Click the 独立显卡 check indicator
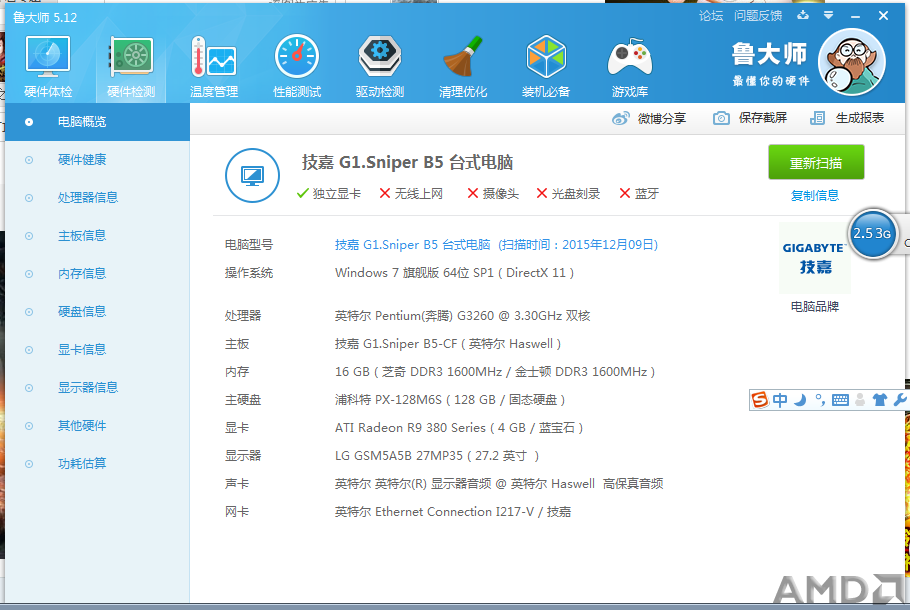Image resolution: width=910 pixels, height=610 pixels. (x=328, y=194)
